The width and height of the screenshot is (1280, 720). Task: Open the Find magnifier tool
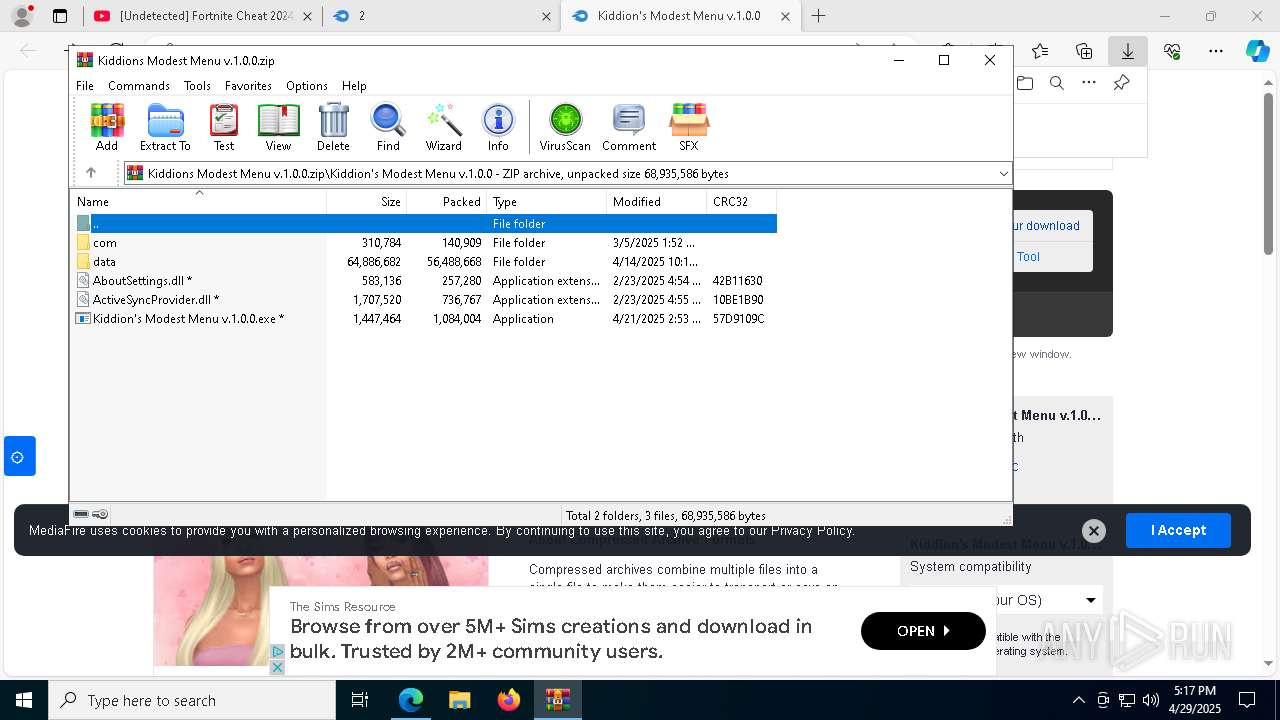coord(388,127)
